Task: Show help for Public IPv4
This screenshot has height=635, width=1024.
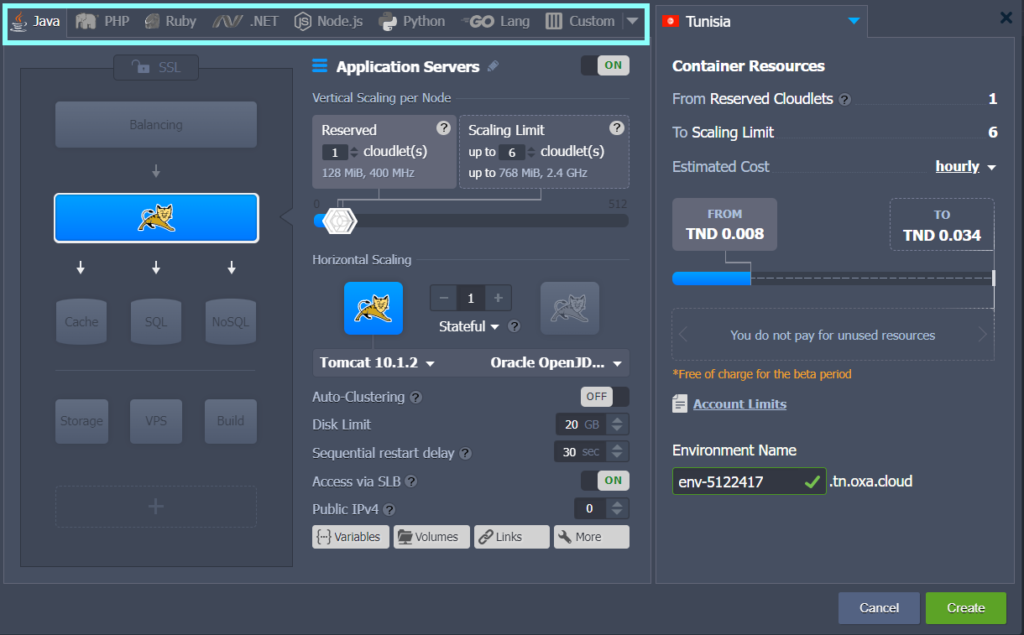Action: pos(389,510)
